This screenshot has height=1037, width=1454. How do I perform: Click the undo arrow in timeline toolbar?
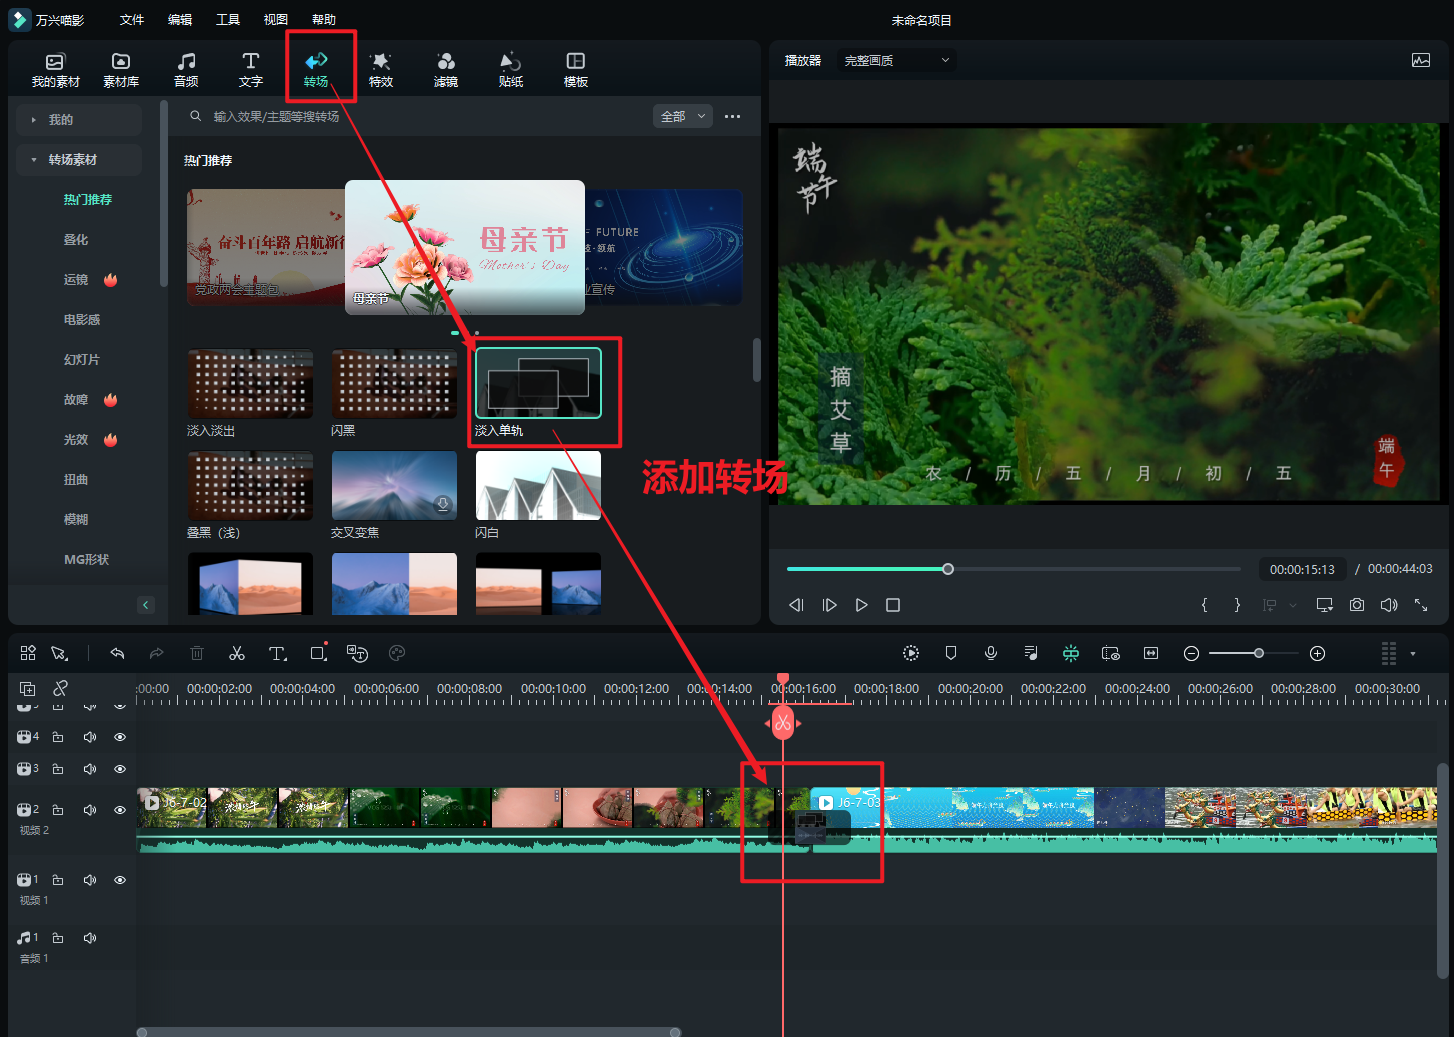[x=117, y=654]
